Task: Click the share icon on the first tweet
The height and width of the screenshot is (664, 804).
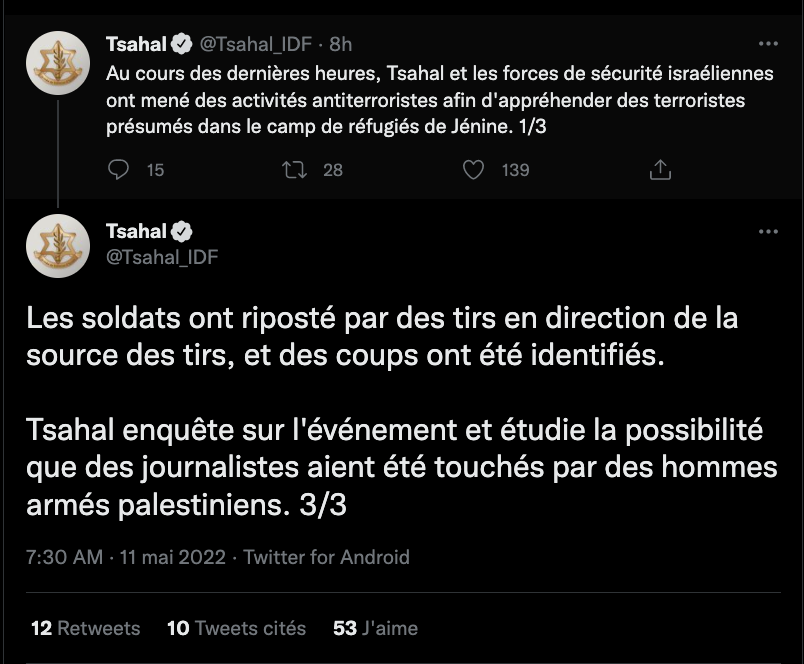Action: pyautogui.click(x=660, y=170)
